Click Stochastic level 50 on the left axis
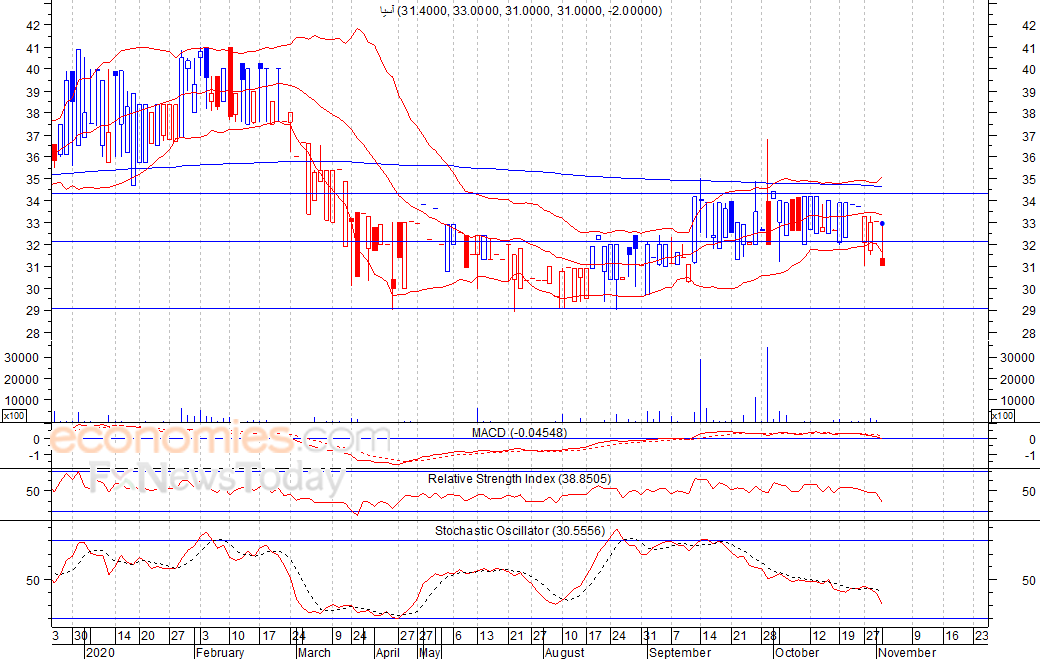 (x=33, y=580)
